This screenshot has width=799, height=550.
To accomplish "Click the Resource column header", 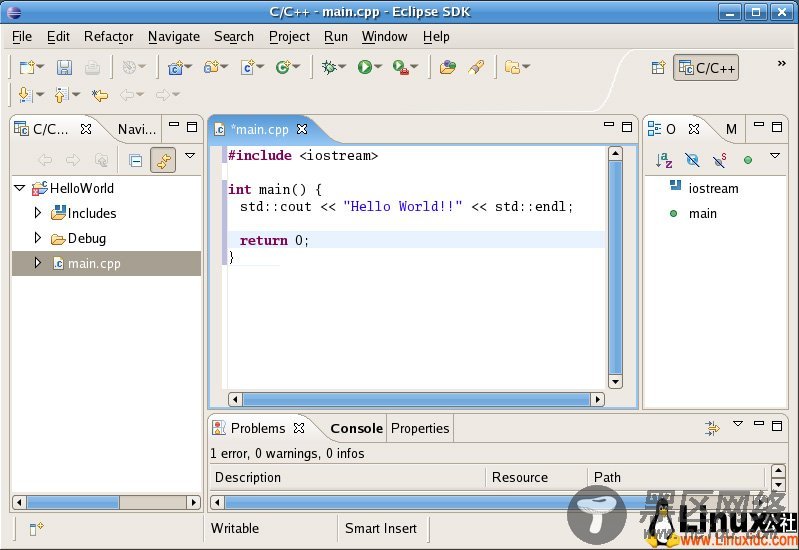I will pos(536,477).
